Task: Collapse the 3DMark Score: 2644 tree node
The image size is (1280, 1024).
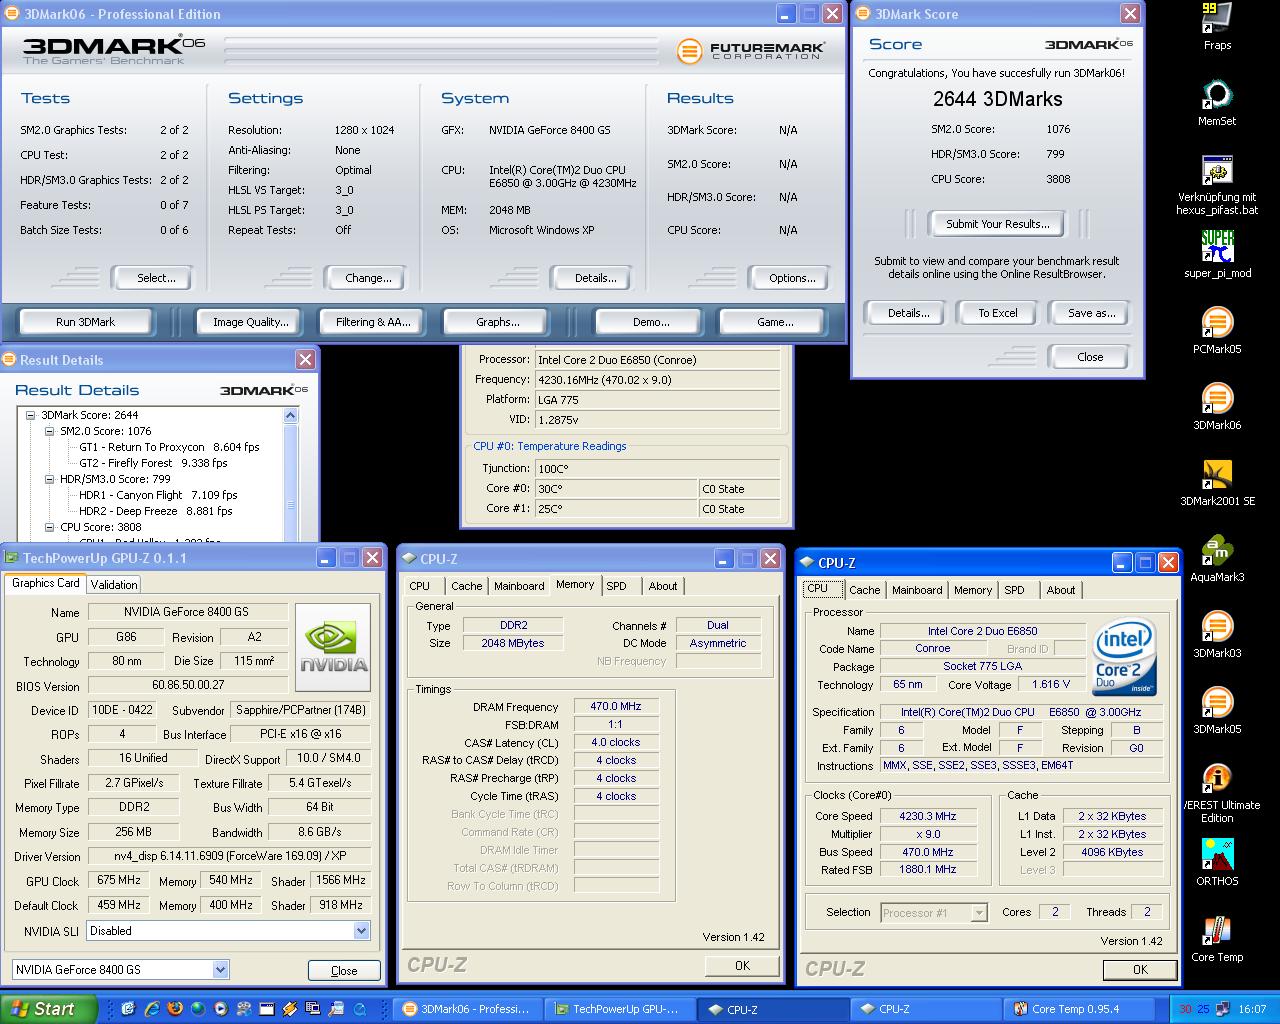Action: click(31, 415)
